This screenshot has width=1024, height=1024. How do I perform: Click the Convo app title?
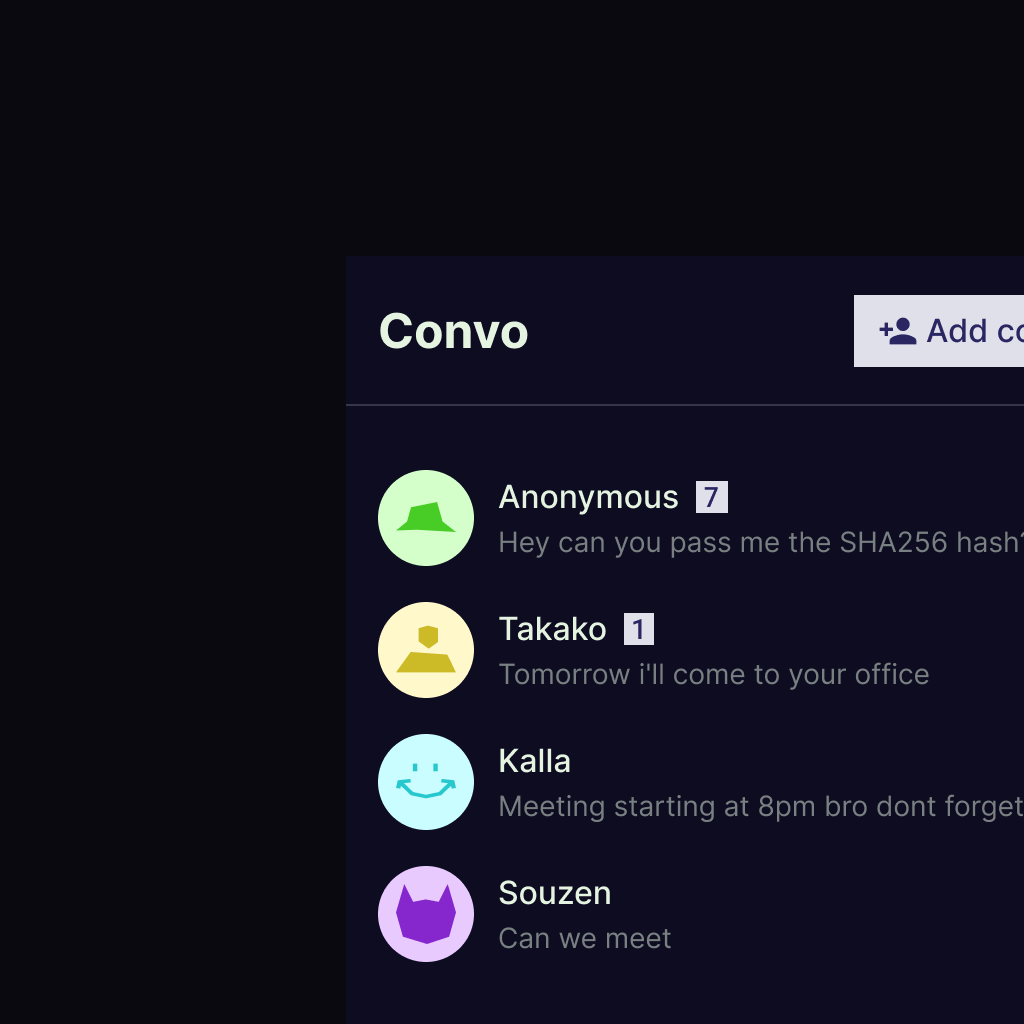(453, 331)
